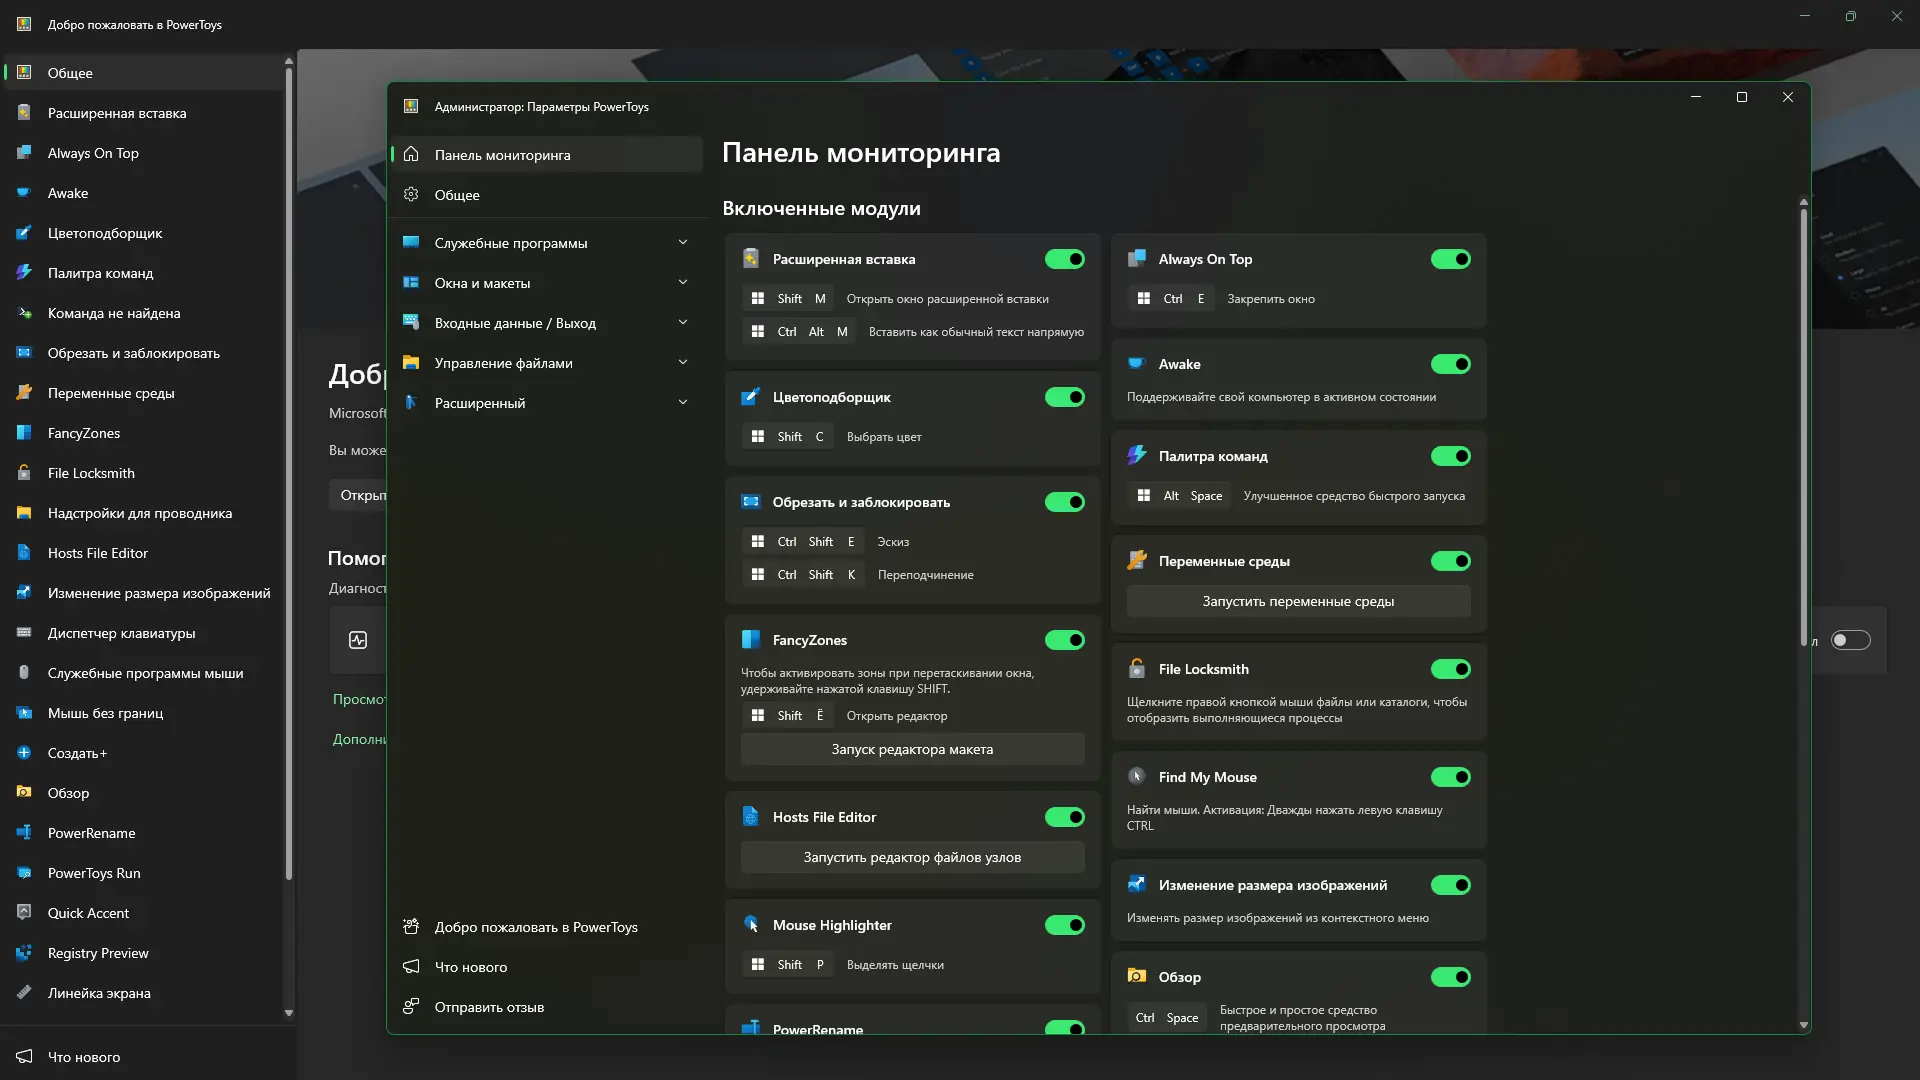This screenshot has height=1080, width=1920.
Task: Expand the Окна и макеты group
Action: coord(683,283)
